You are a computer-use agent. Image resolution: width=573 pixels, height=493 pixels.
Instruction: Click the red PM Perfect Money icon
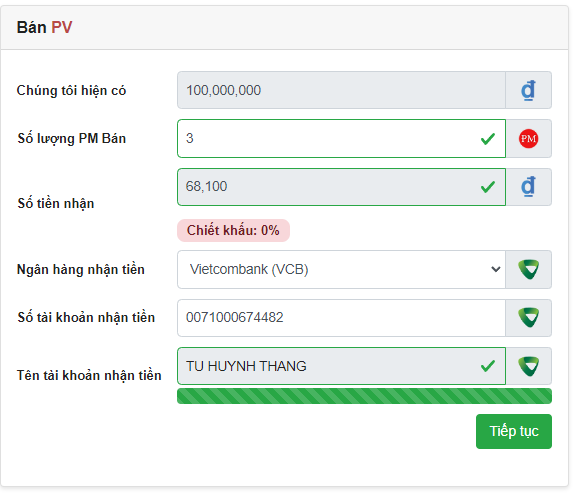528,139
